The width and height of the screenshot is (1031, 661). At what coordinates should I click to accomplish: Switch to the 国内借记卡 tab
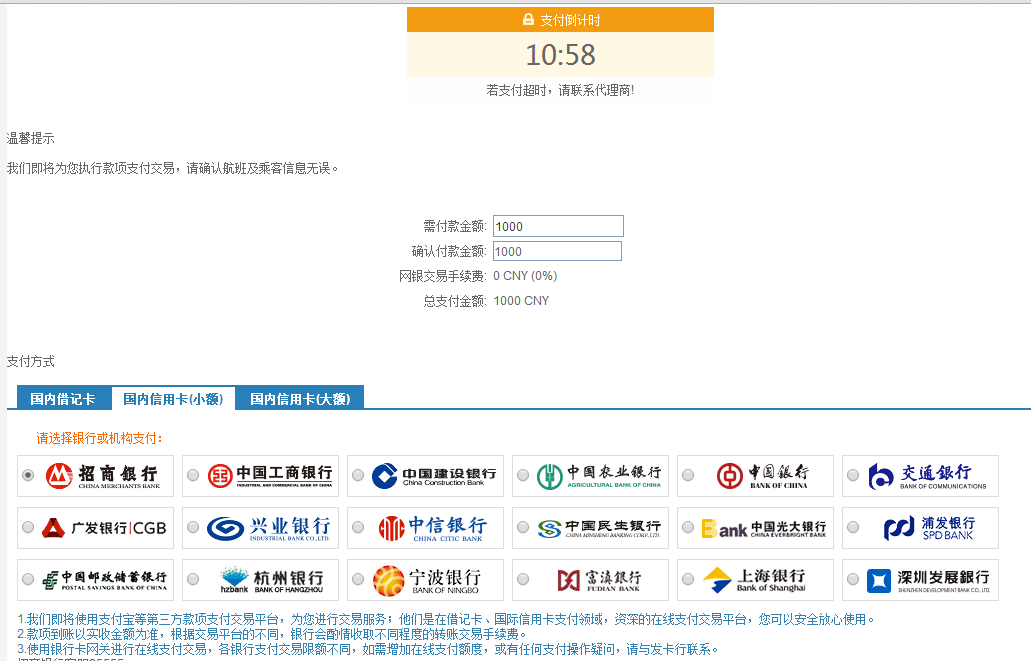[63, 398]
